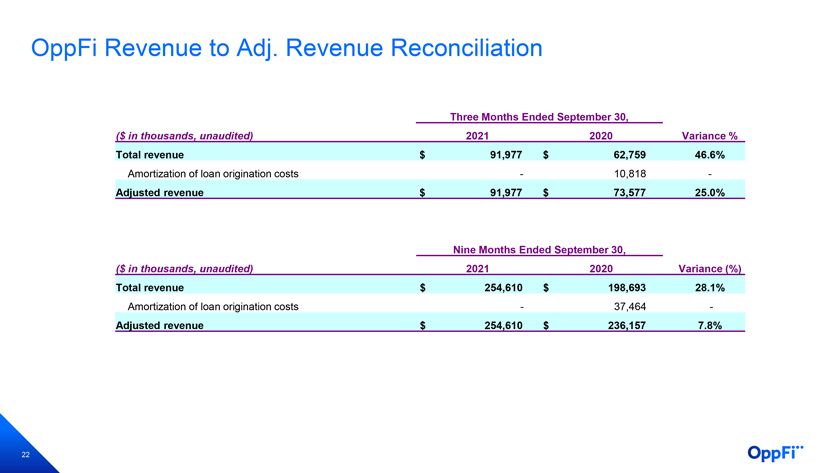The height and width of the screenshot is (473, 840).
Task: Click the value 62,759
Action: click(x=629, y=155)
